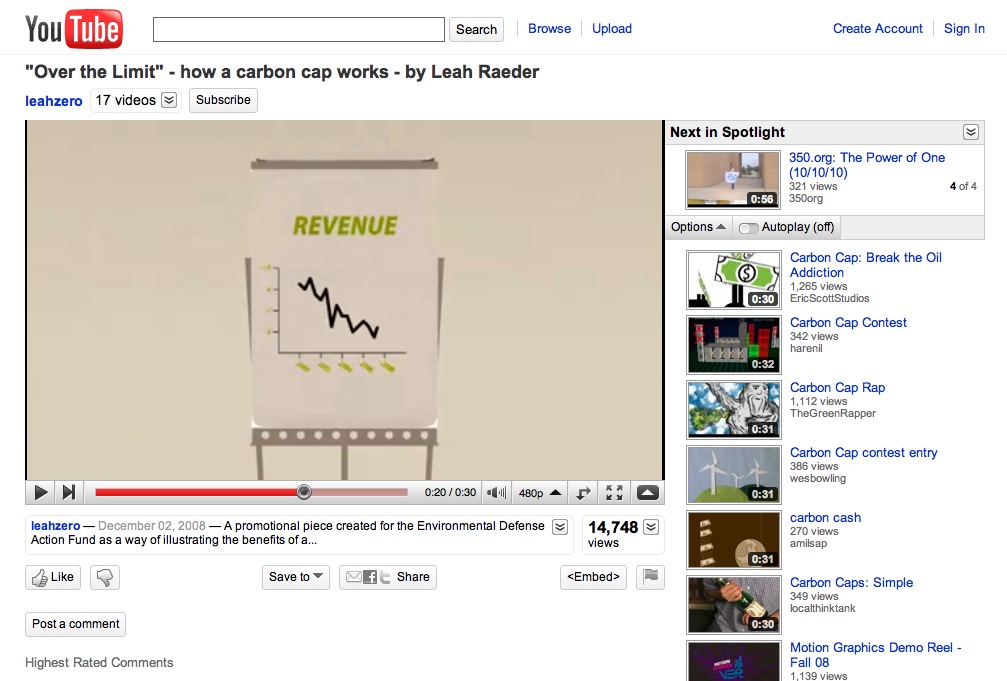Click the main video frame

pos(344,300)
